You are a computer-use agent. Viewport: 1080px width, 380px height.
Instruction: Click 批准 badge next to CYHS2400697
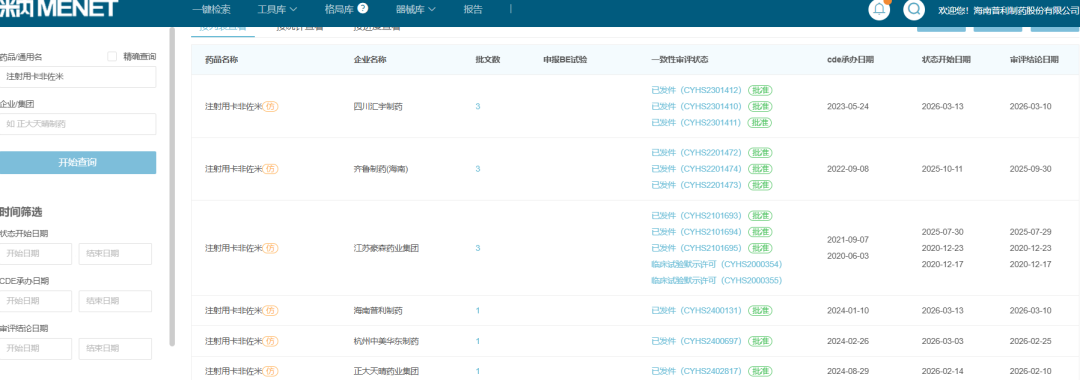[760, 341]
